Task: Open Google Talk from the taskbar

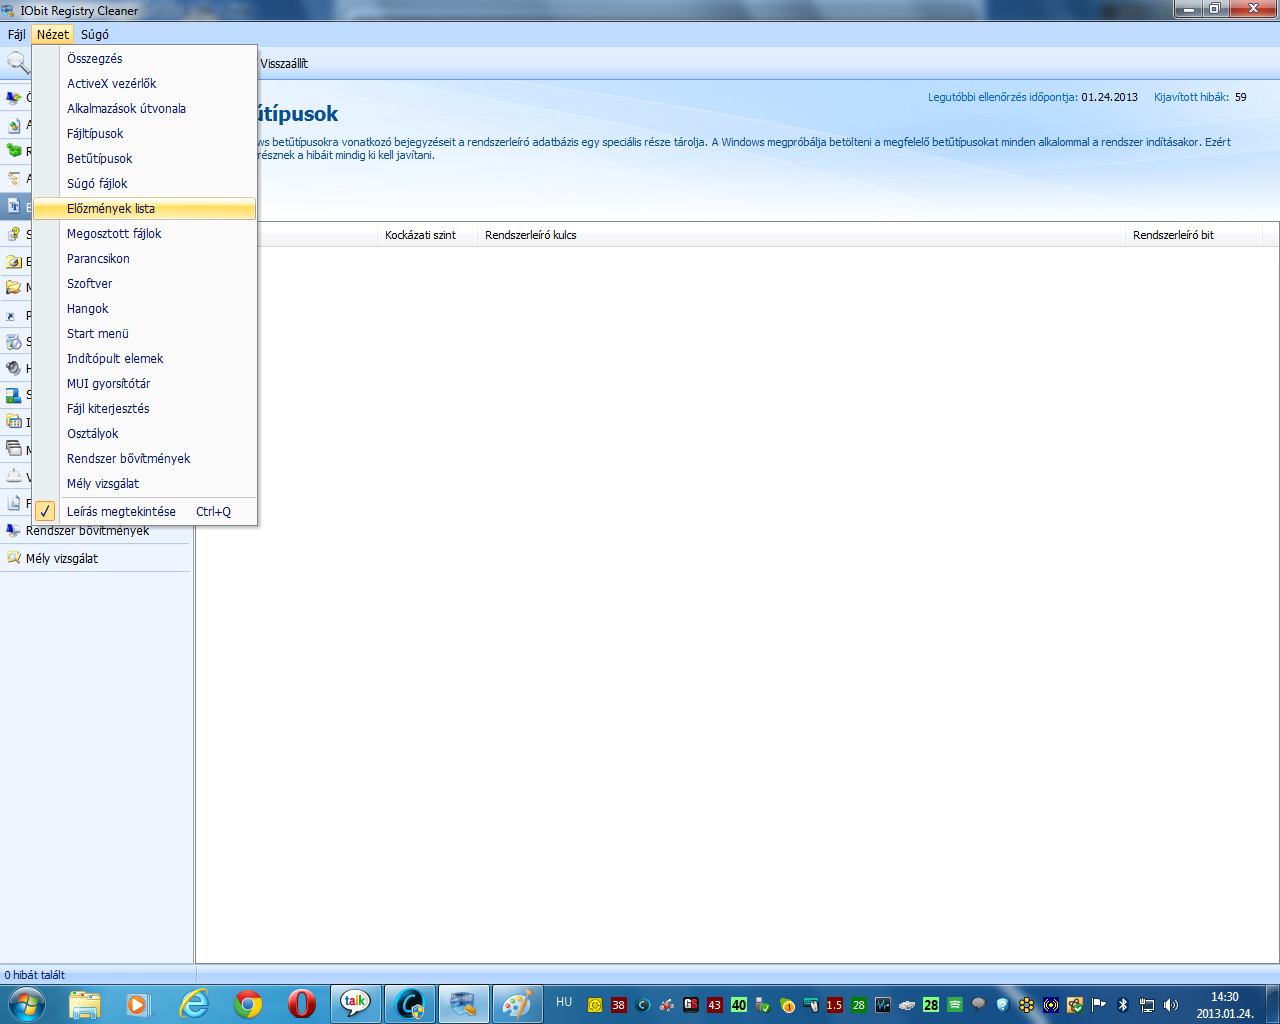Action: [355, 1004]
